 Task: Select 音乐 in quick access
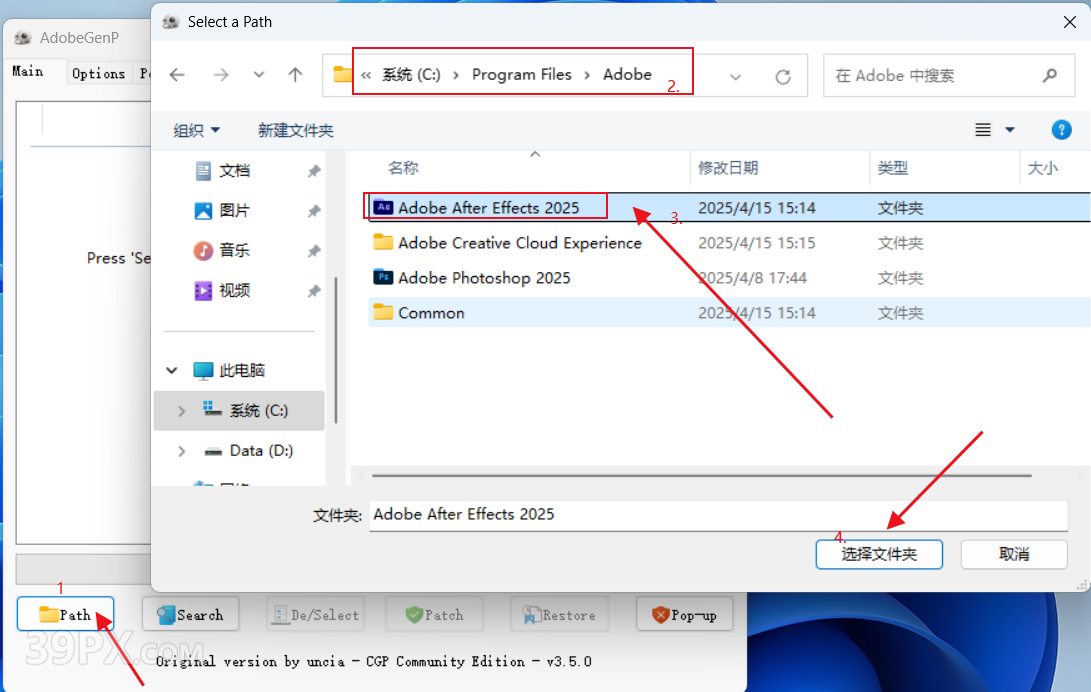point(234,250)
